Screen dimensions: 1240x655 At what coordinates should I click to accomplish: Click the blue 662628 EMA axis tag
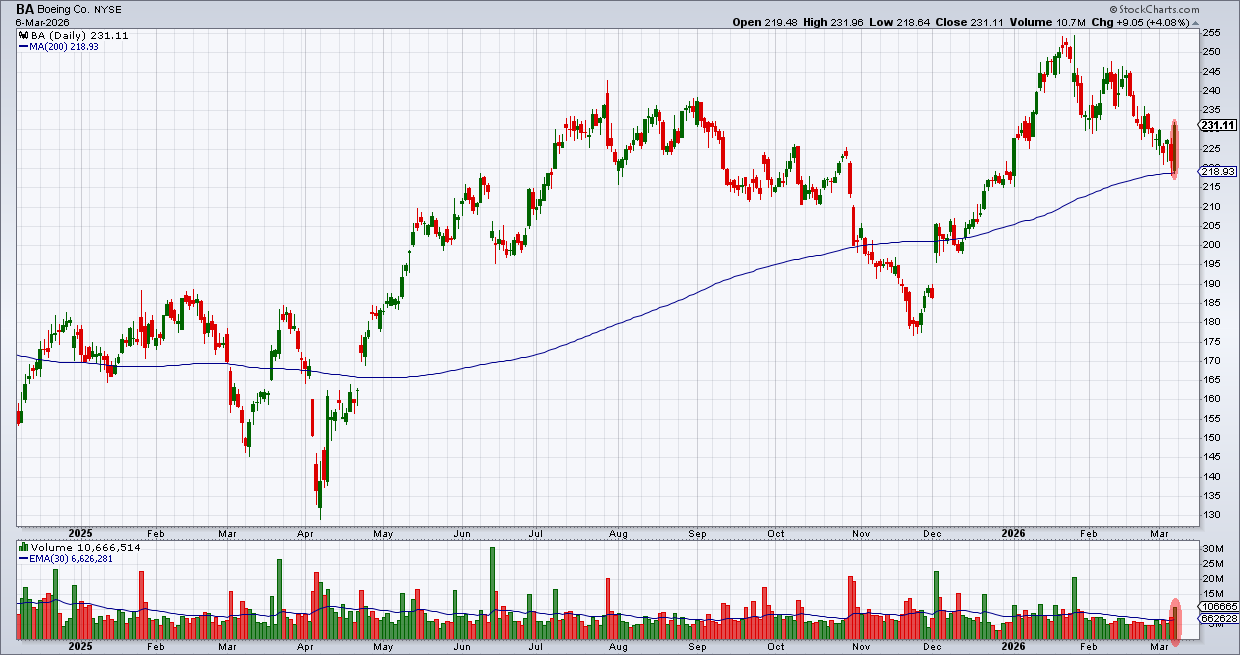(x=1220, y=619)
